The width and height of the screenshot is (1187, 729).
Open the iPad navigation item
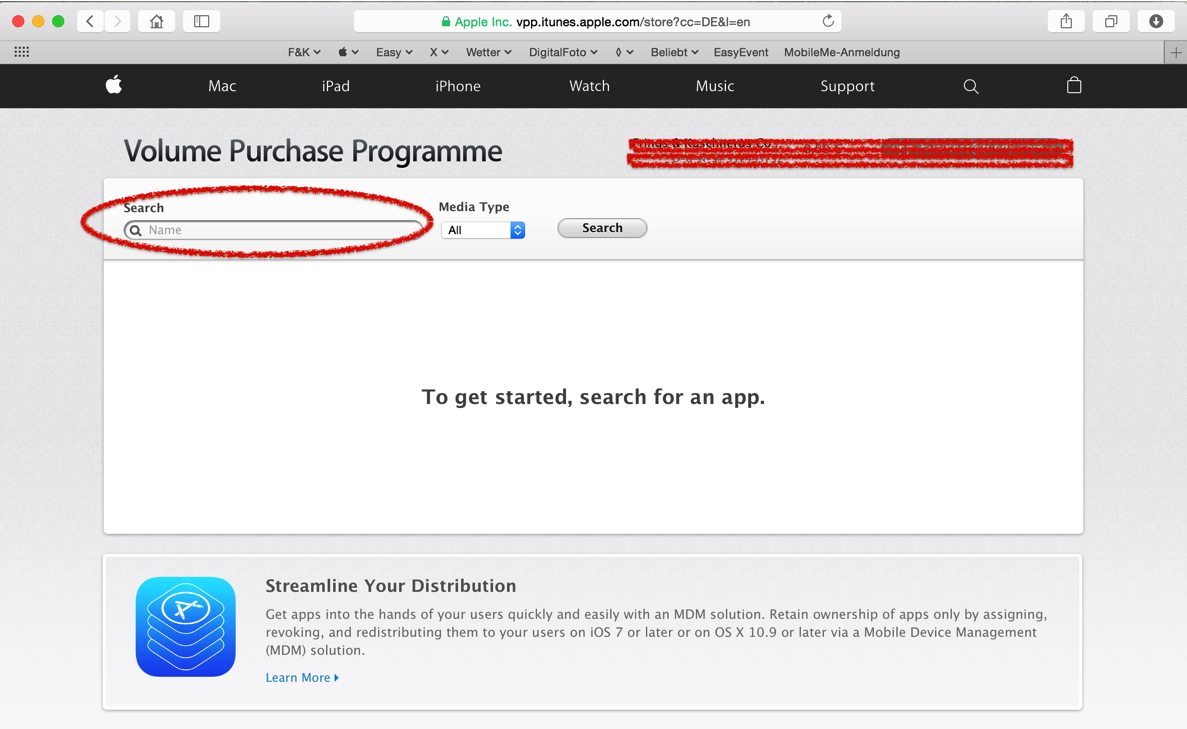[335, 86]
